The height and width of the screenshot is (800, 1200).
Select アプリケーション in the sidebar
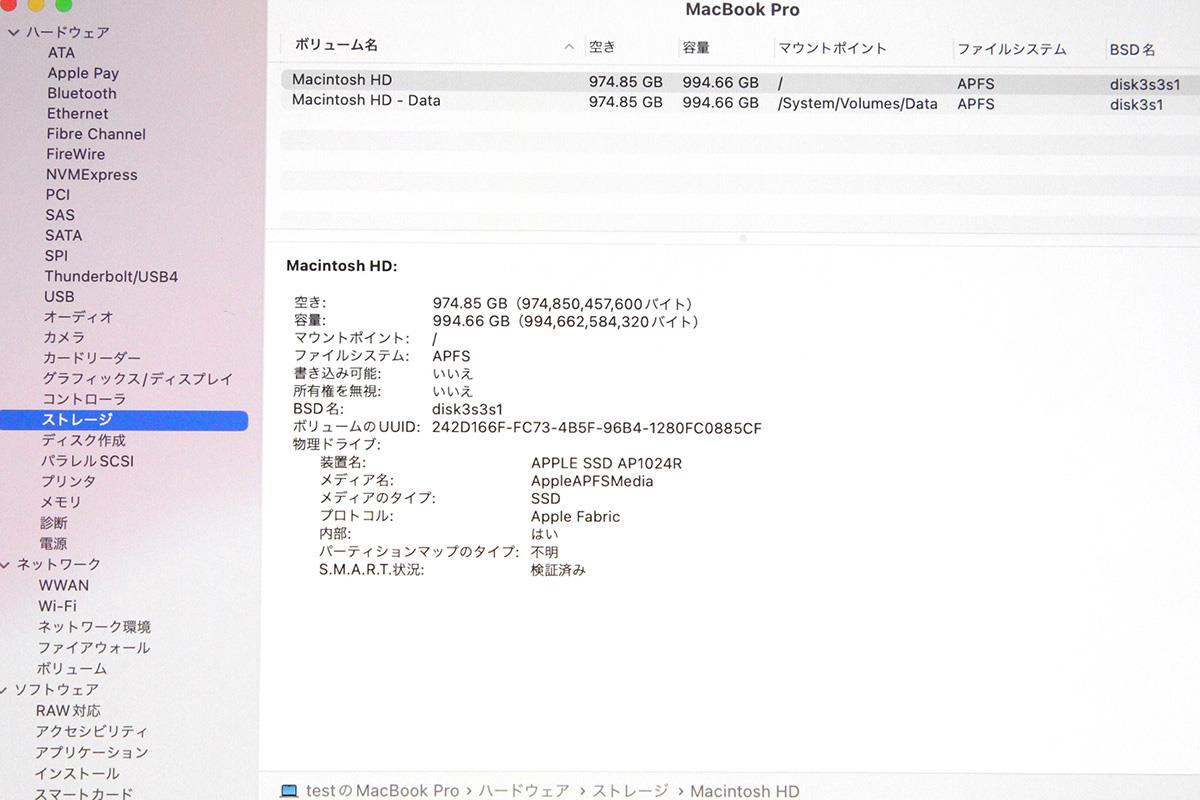click(x=91, y=753)
